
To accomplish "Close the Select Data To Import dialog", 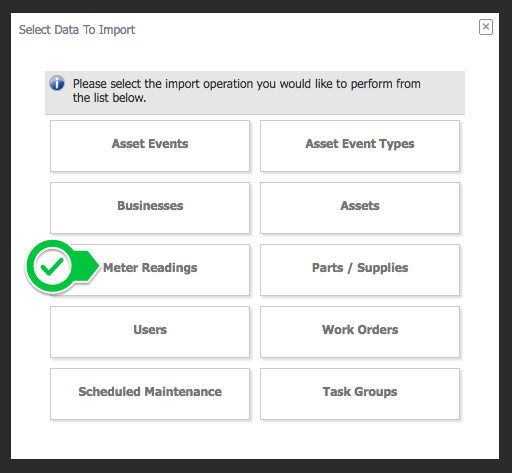I will click(486, 27).
